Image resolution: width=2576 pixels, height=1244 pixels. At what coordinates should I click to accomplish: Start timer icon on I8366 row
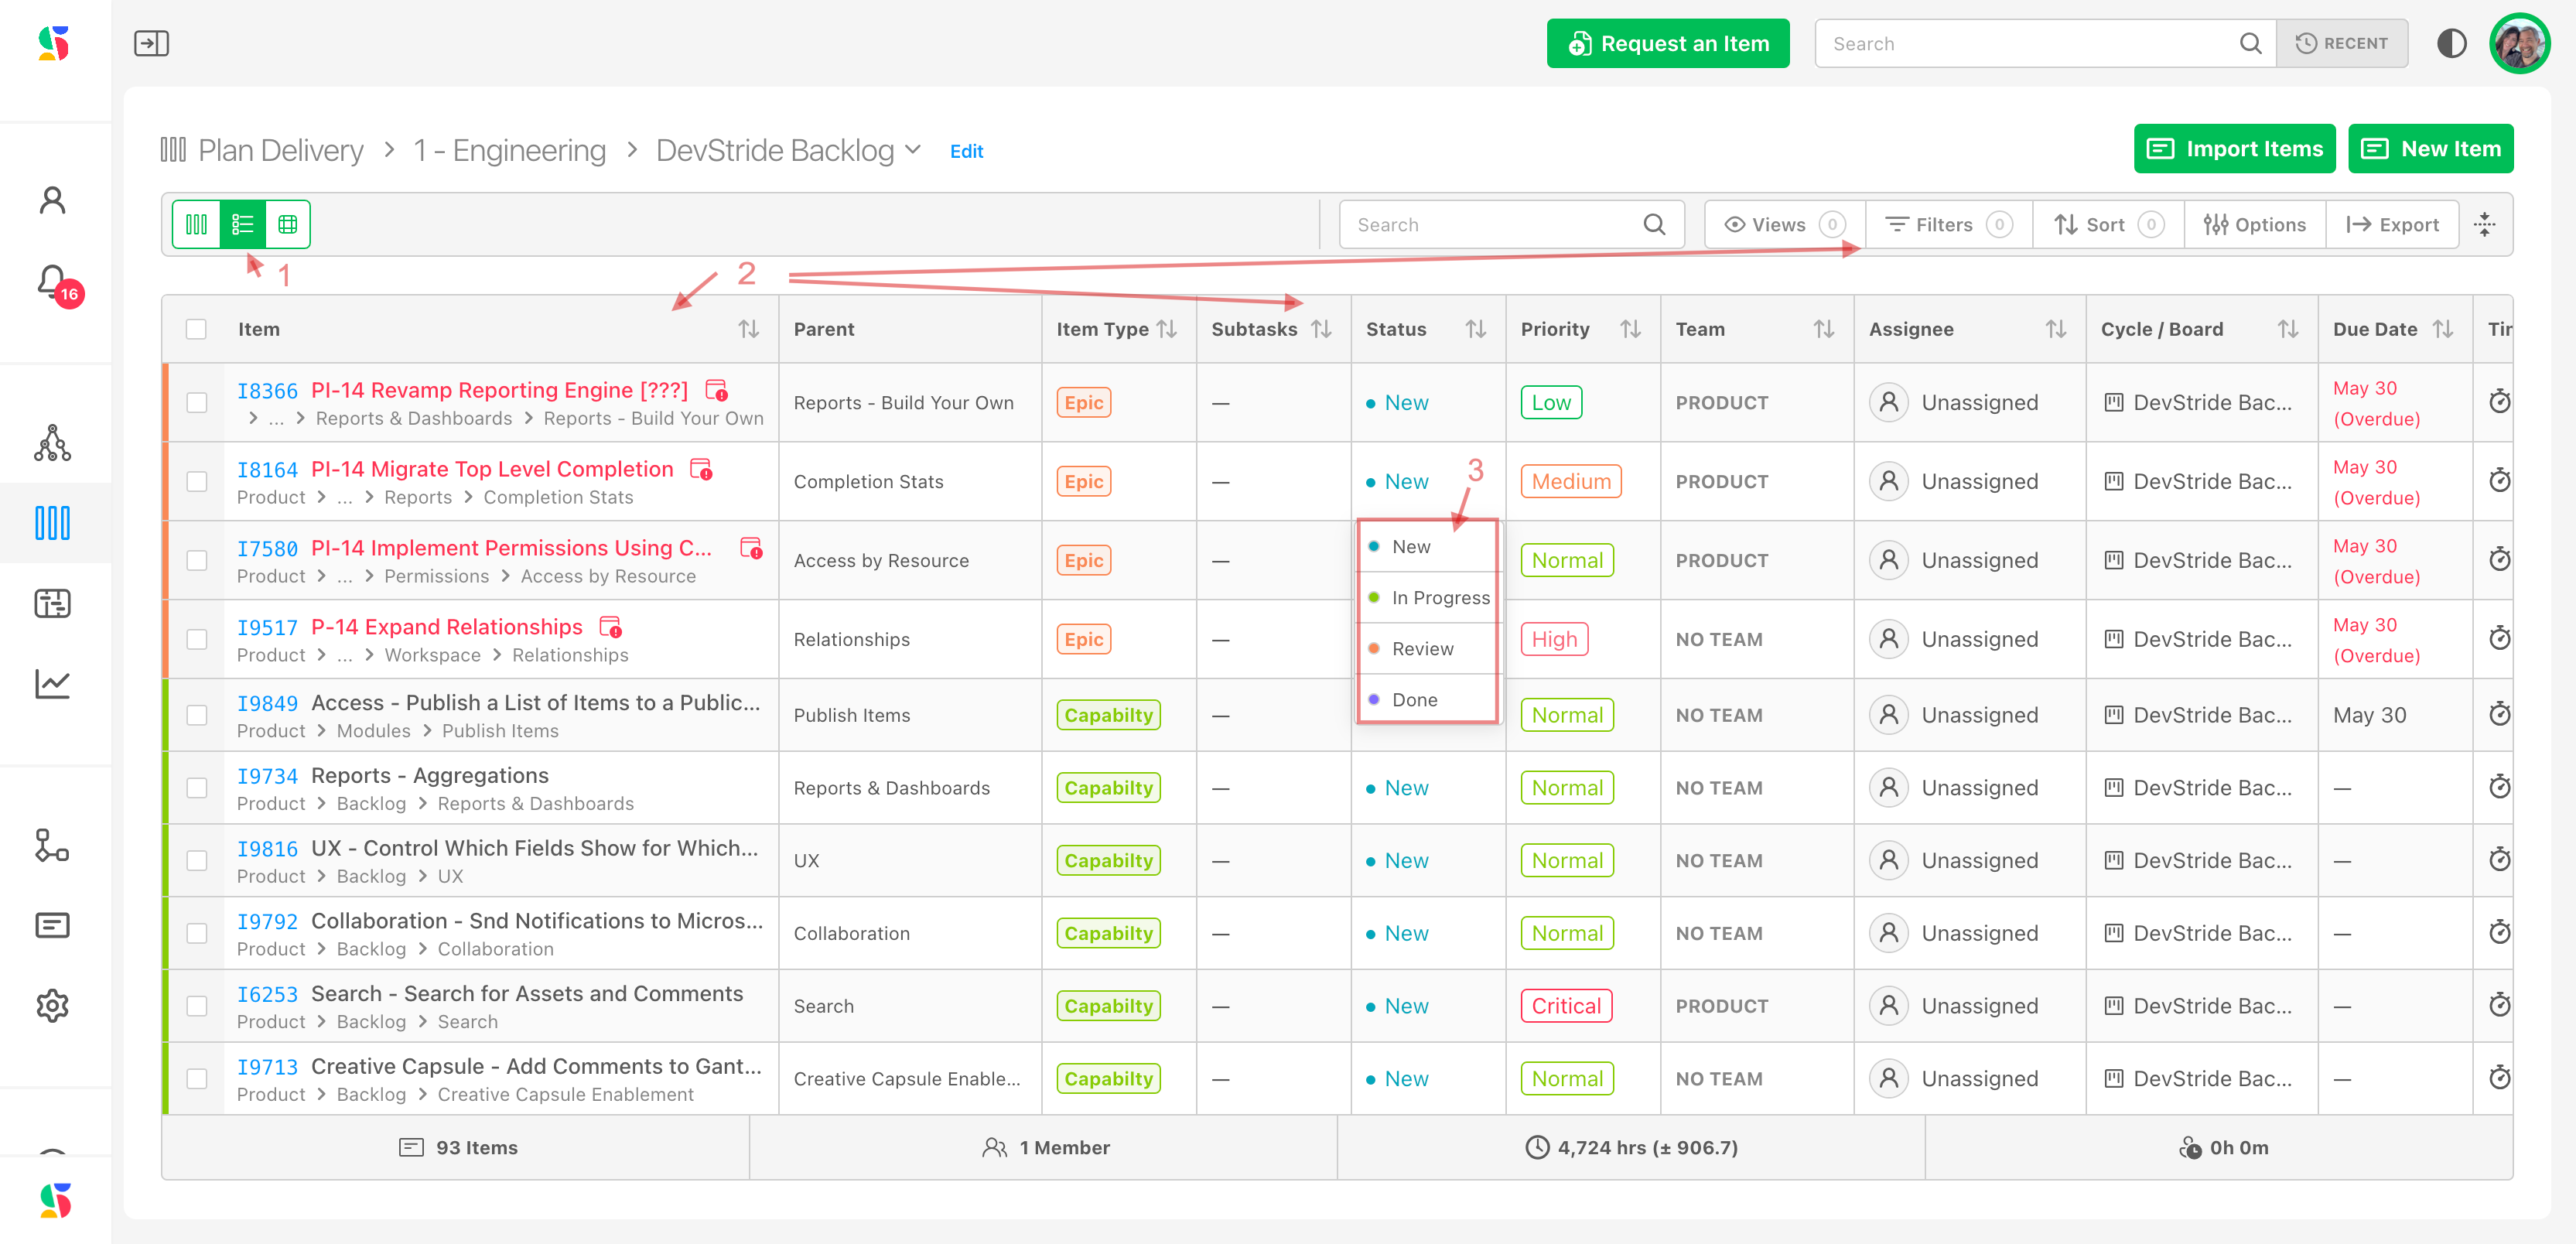(x=2499, y=402)
